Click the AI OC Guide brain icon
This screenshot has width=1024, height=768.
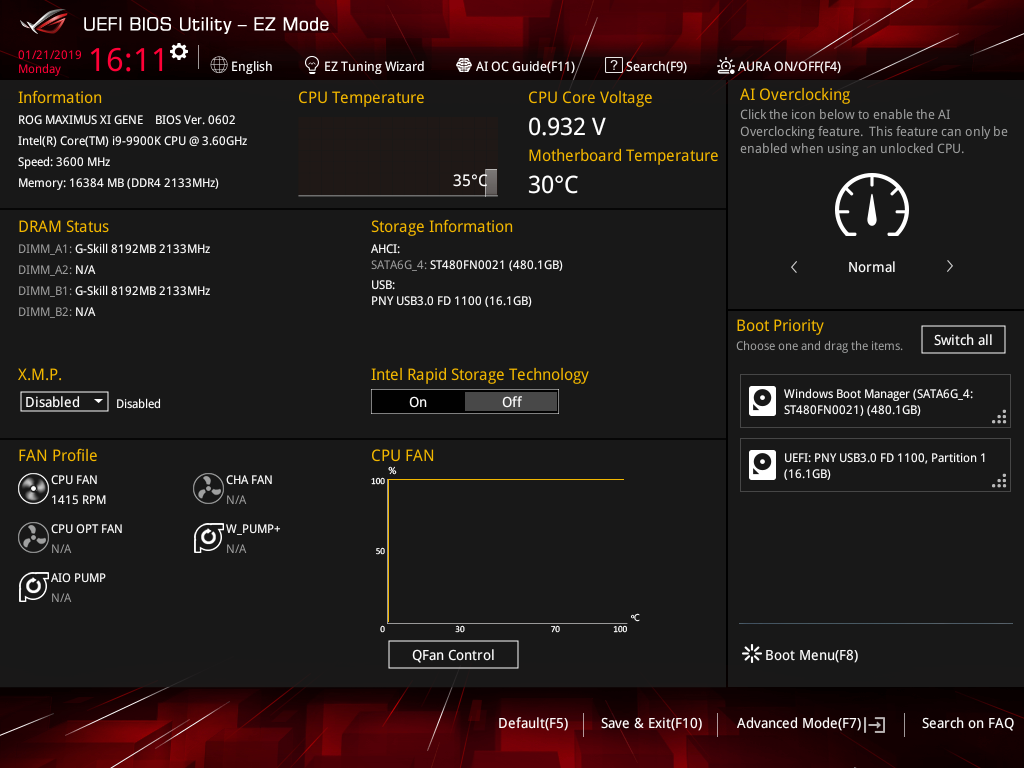tap(464, 65)
